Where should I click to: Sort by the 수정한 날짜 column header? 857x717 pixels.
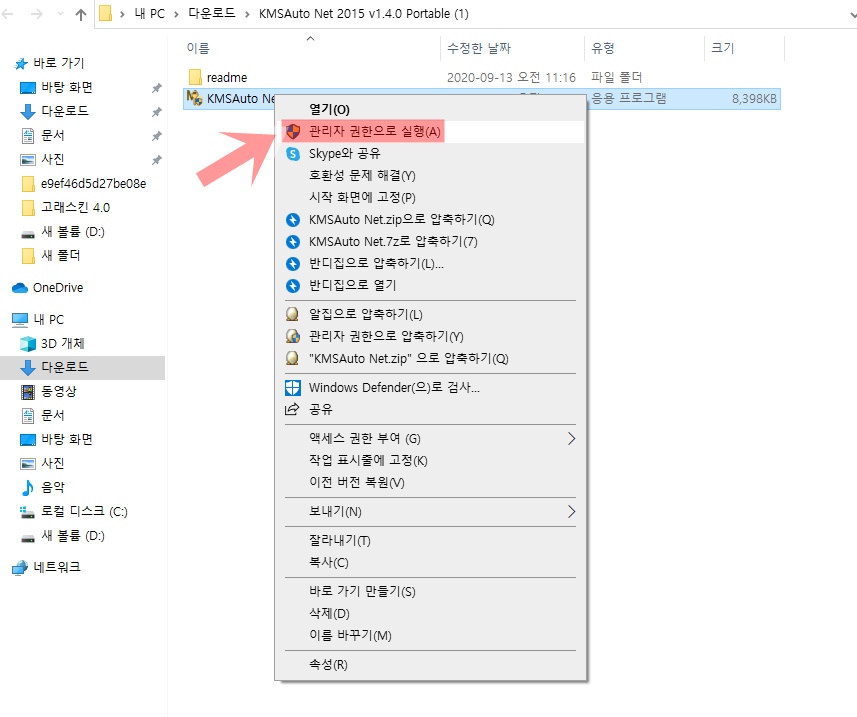(479, 48)
